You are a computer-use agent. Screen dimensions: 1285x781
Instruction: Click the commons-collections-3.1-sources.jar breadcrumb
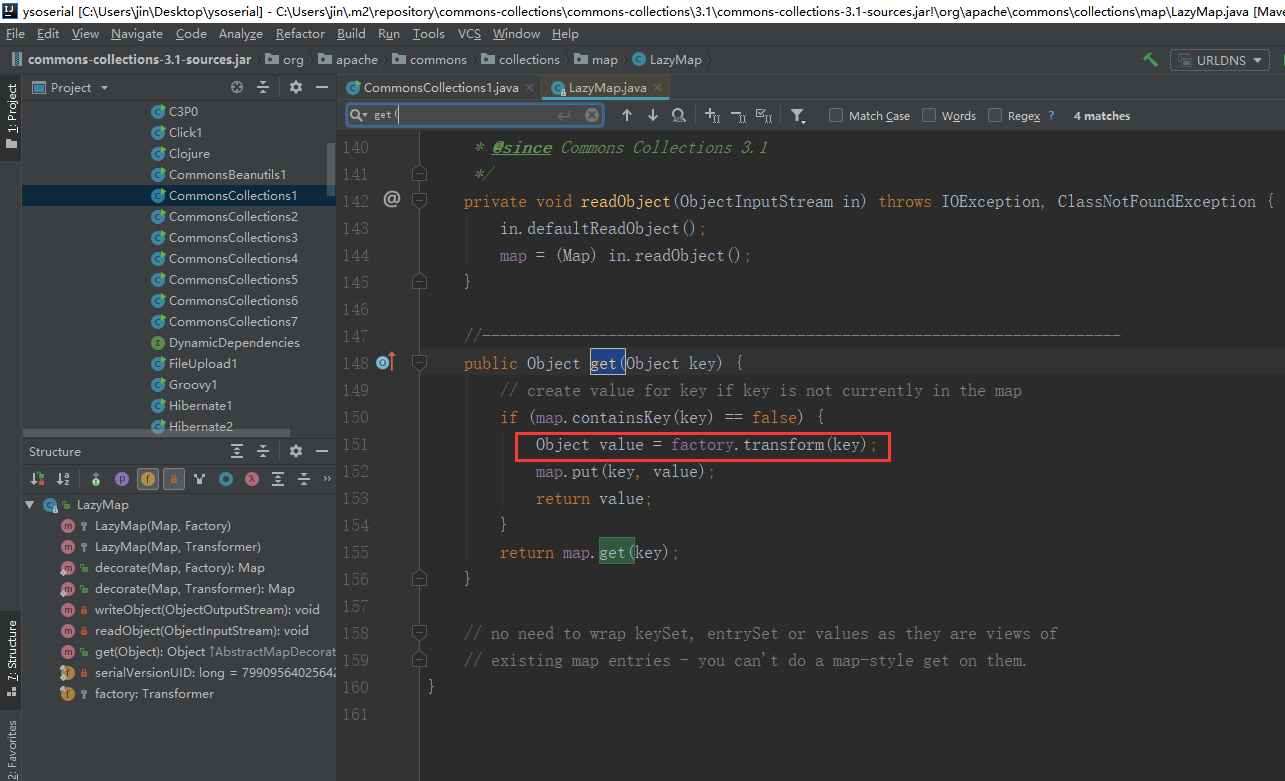pyautogui.click(x=131, y=60)
